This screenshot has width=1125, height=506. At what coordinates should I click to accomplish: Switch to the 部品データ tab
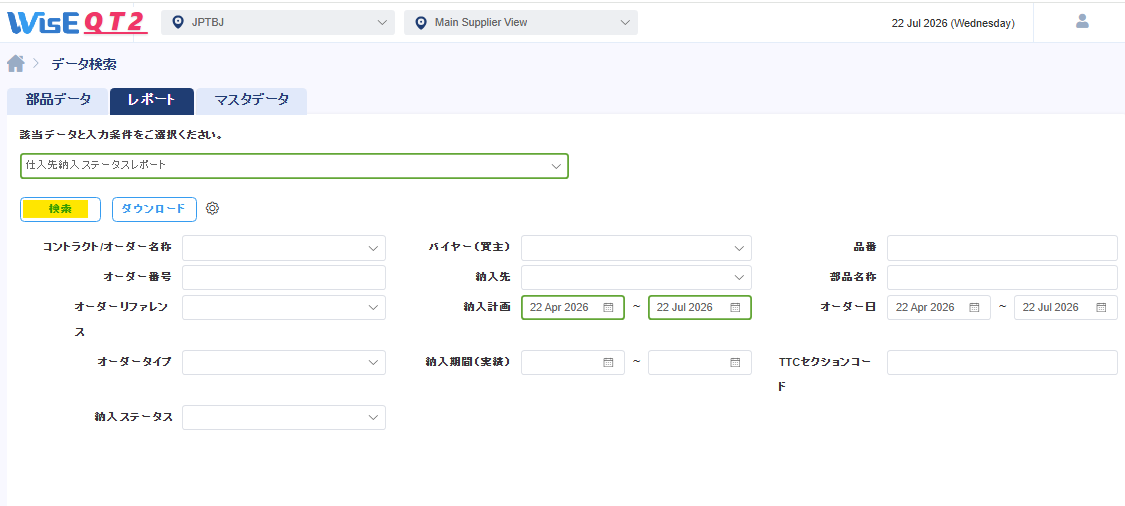[x=58, y=100]
